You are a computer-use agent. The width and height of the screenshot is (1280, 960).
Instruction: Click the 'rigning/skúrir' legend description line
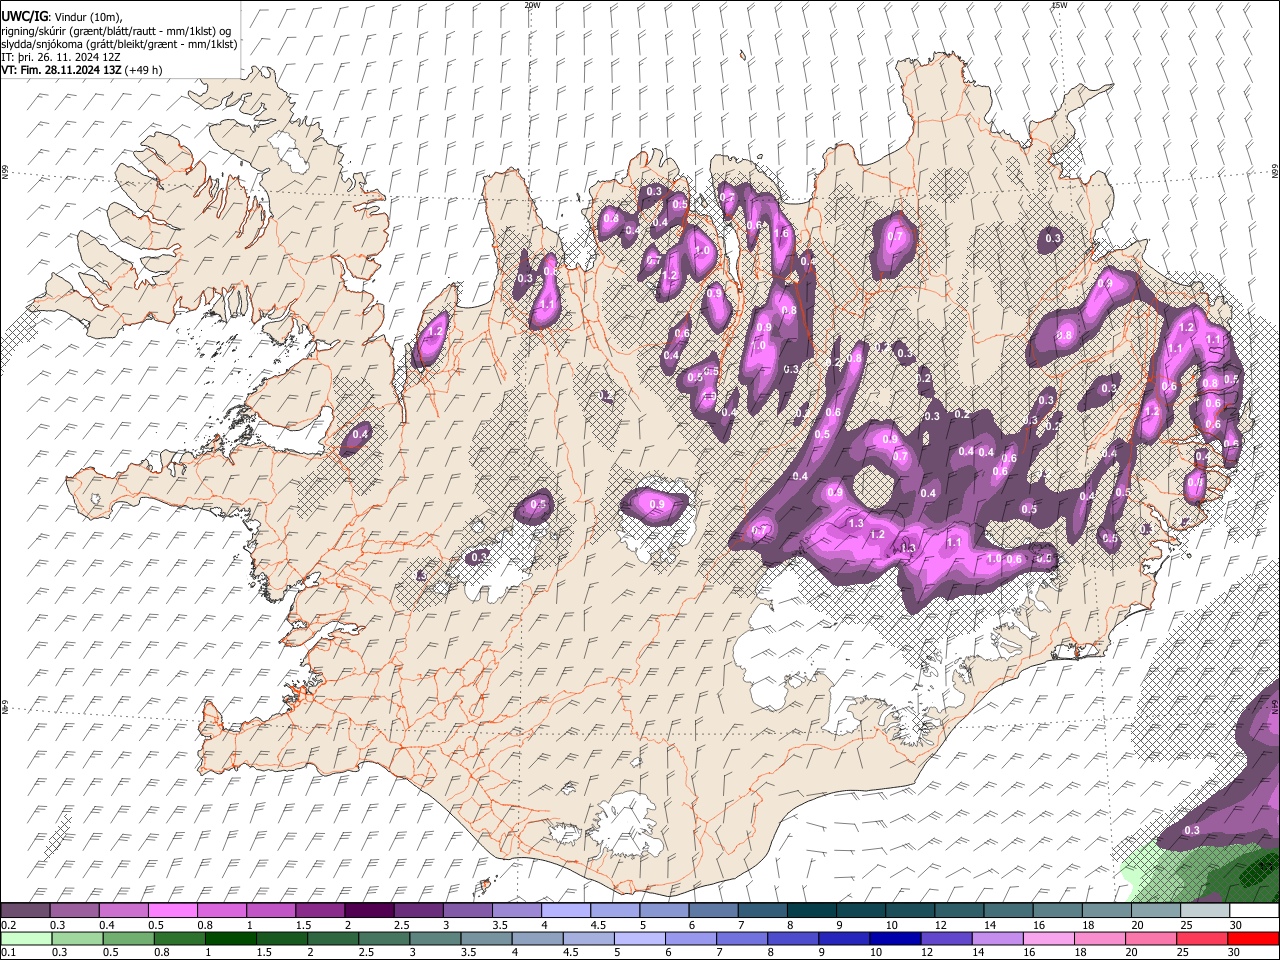(116, 30)
